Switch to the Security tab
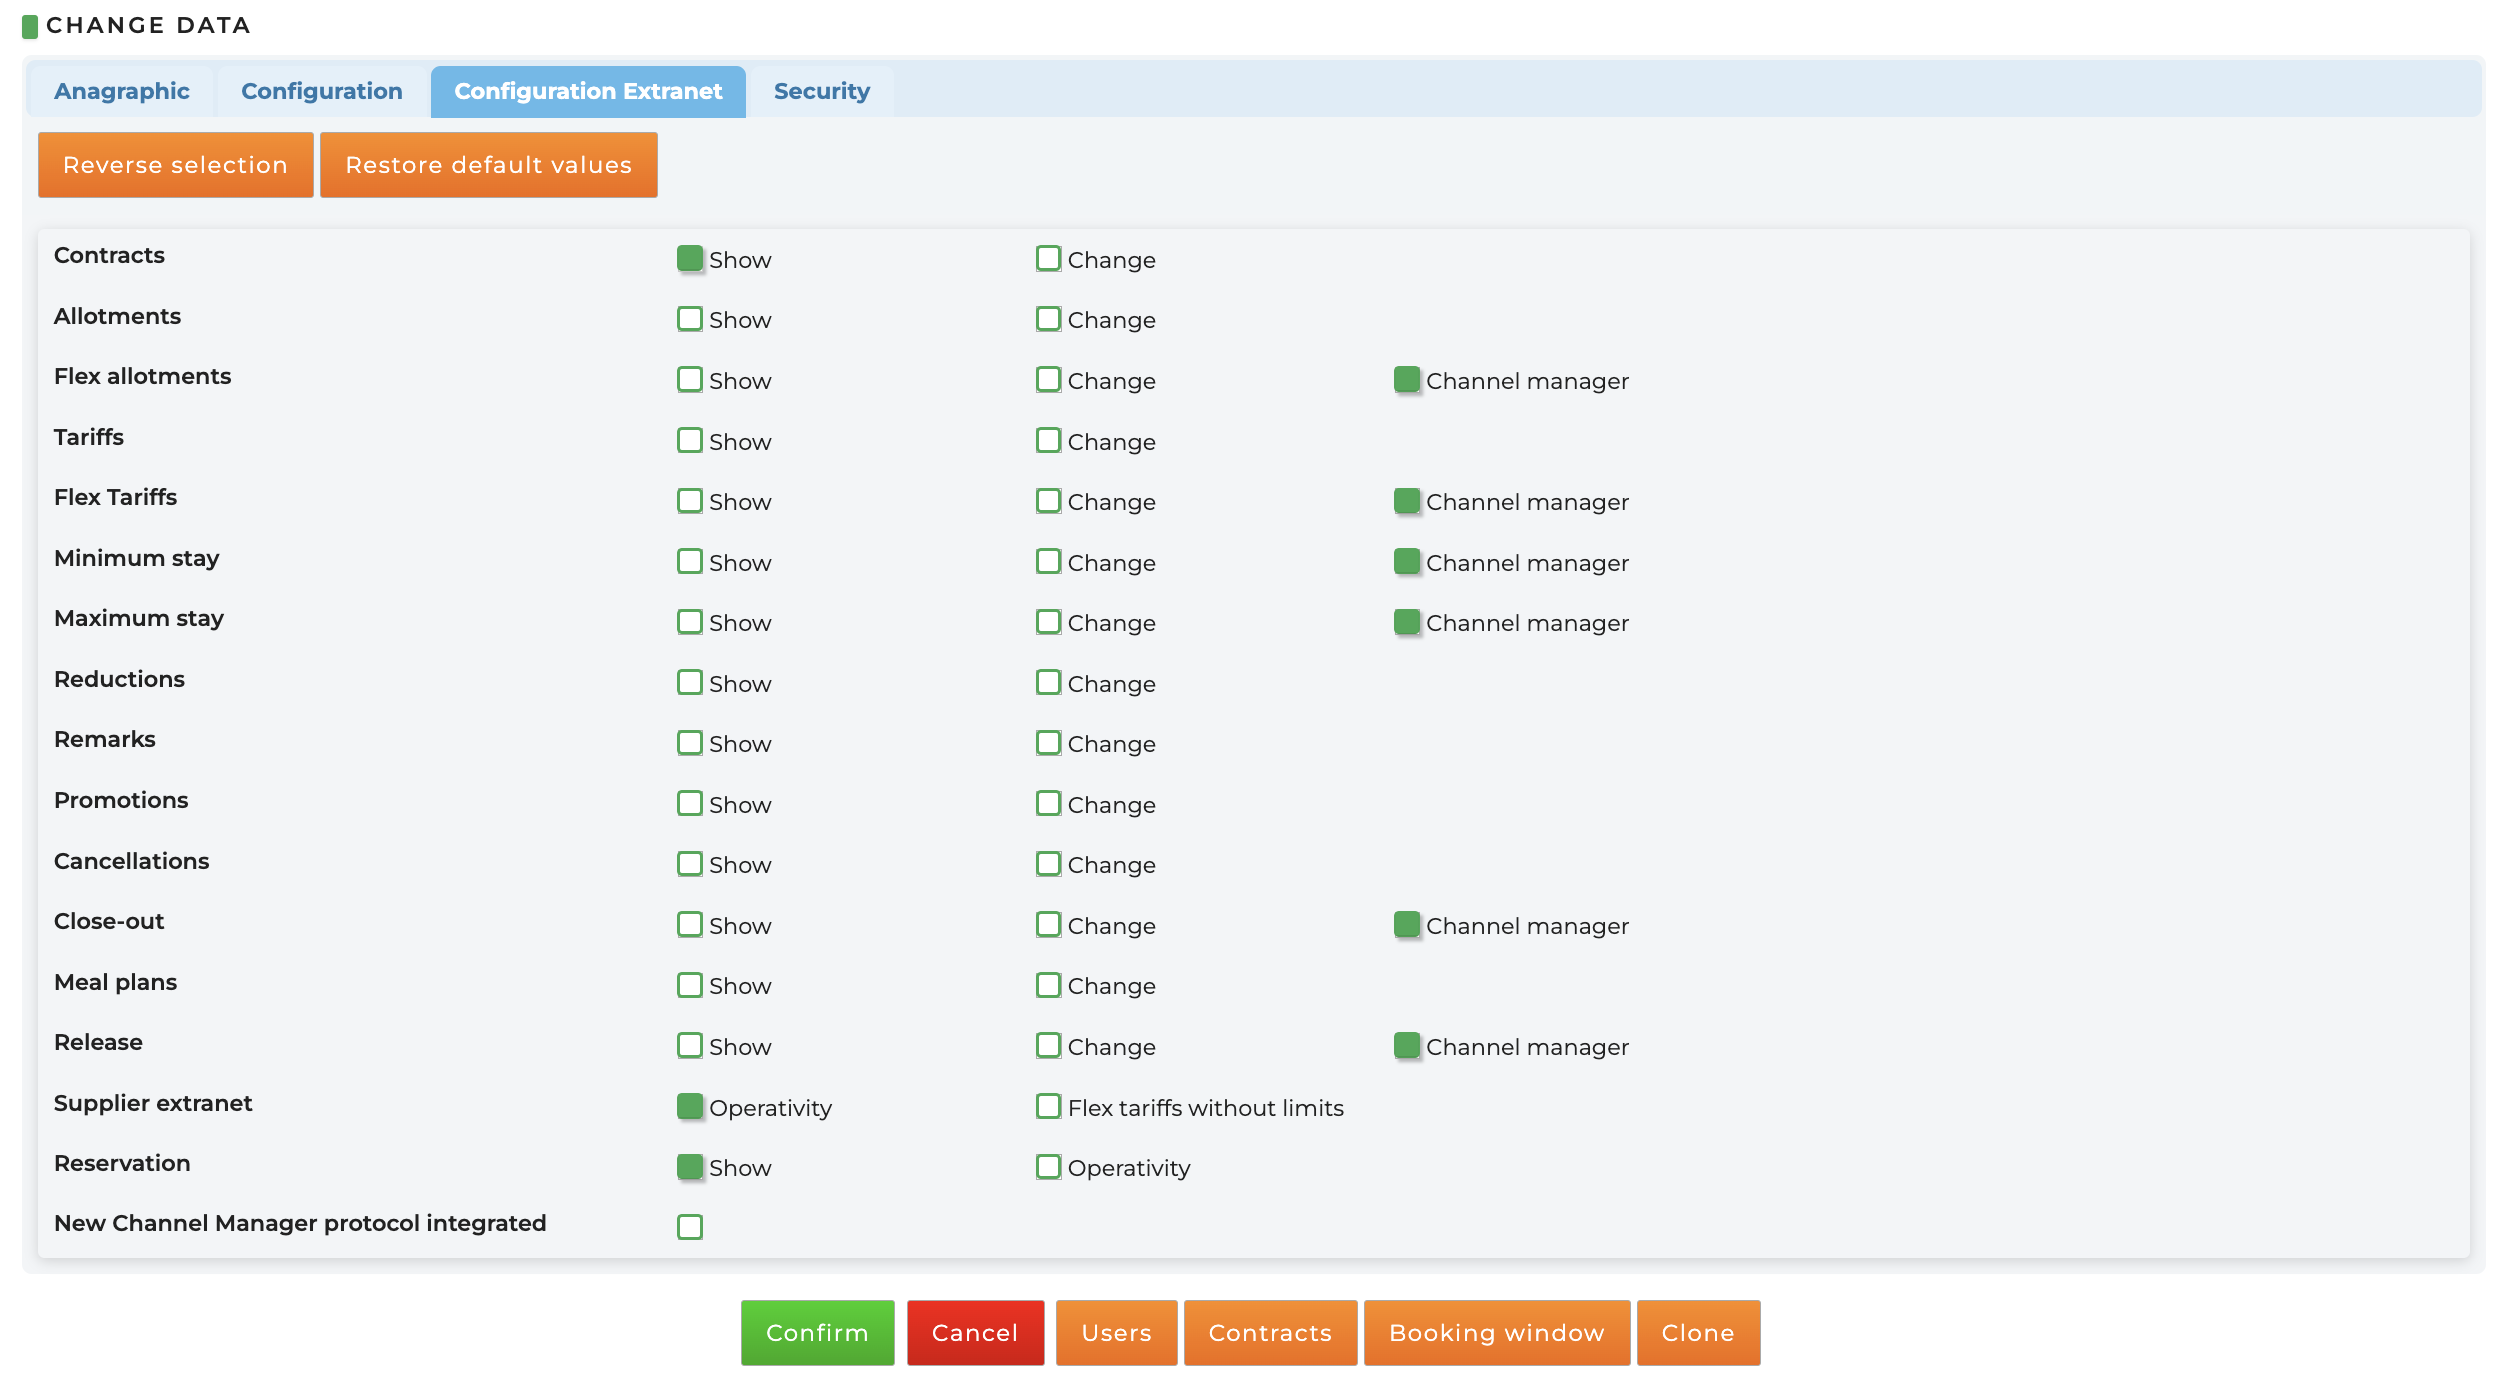 pos(821,91)
